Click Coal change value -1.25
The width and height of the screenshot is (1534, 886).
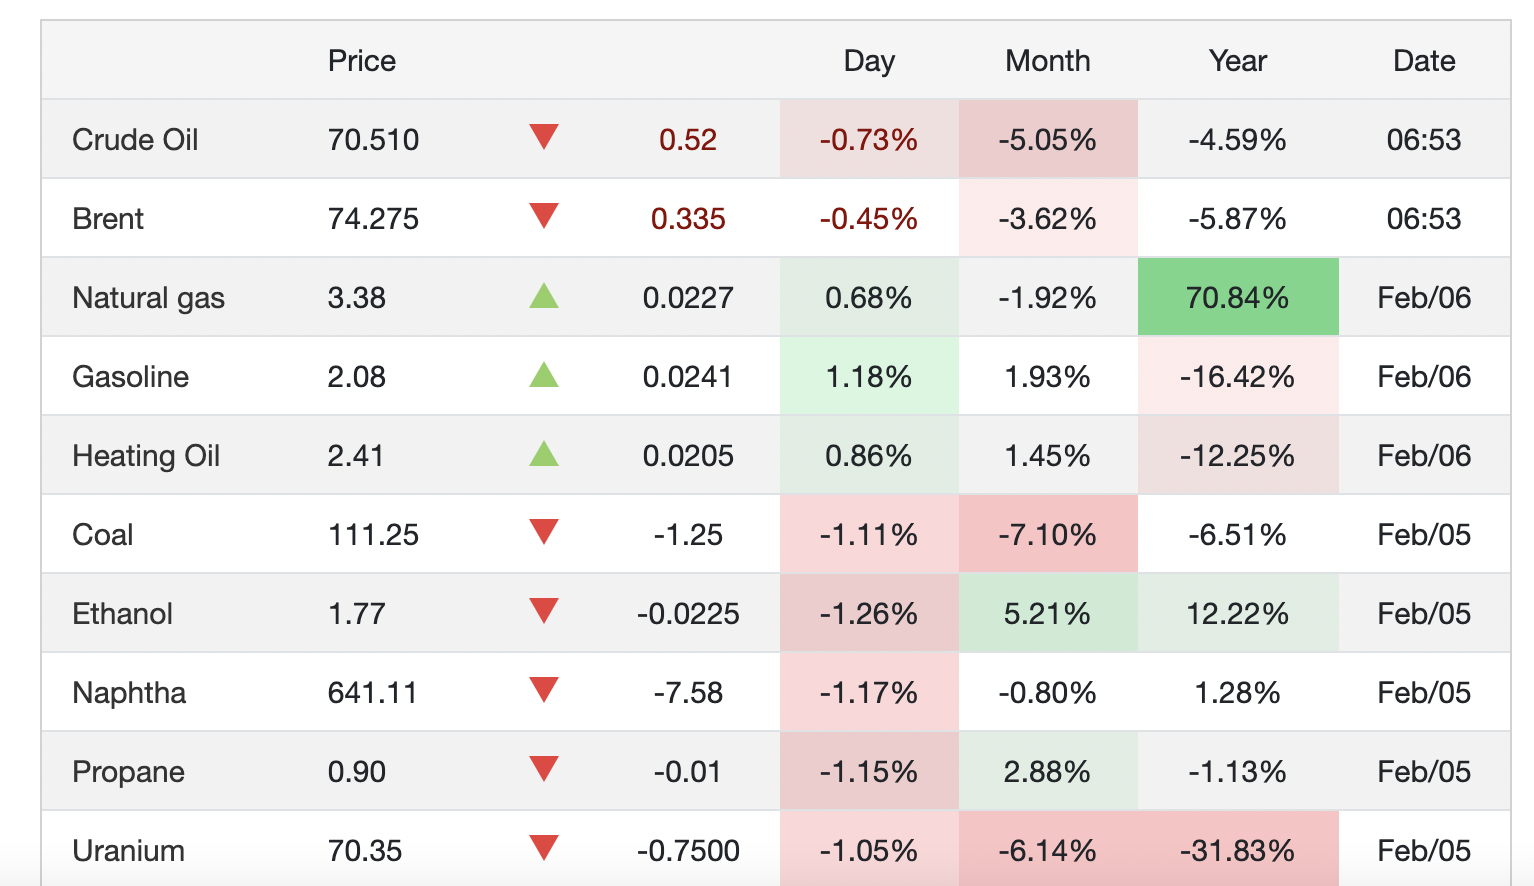coord(688,534)
